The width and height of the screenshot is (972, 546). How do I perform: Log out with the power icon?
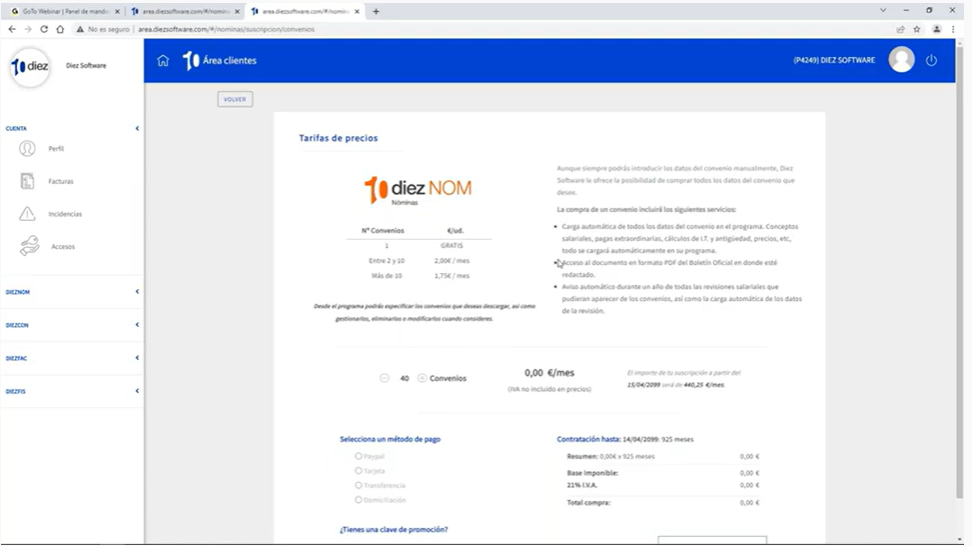click(x=931, y=60)
